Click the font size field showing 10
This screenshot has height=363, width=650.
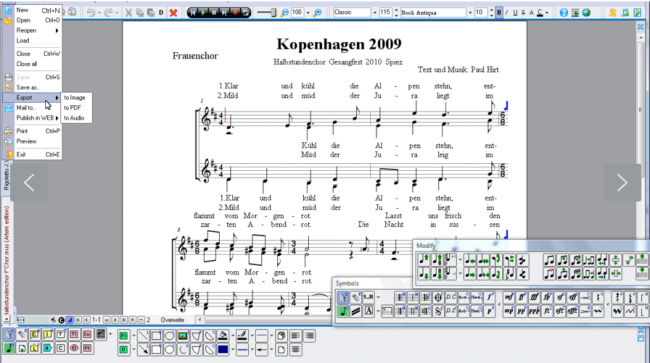(480, 12)
